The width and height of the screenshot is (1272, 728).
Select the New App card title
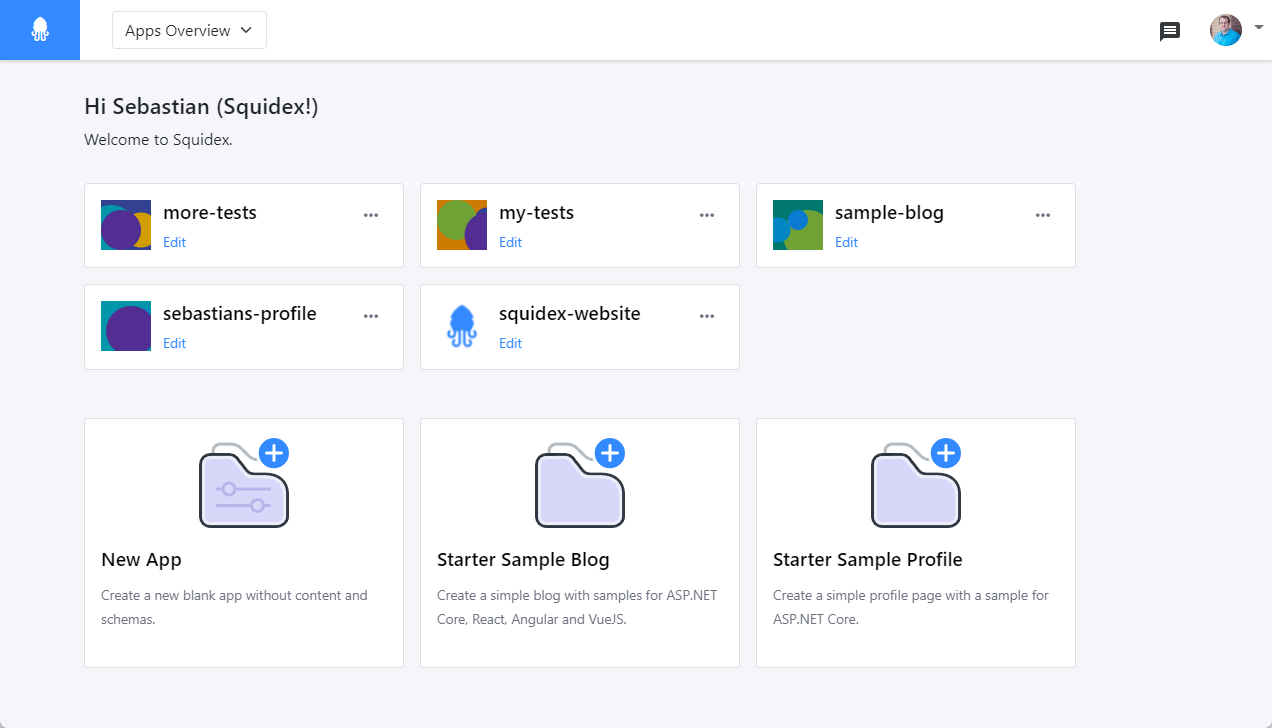[x=141, y=560]
